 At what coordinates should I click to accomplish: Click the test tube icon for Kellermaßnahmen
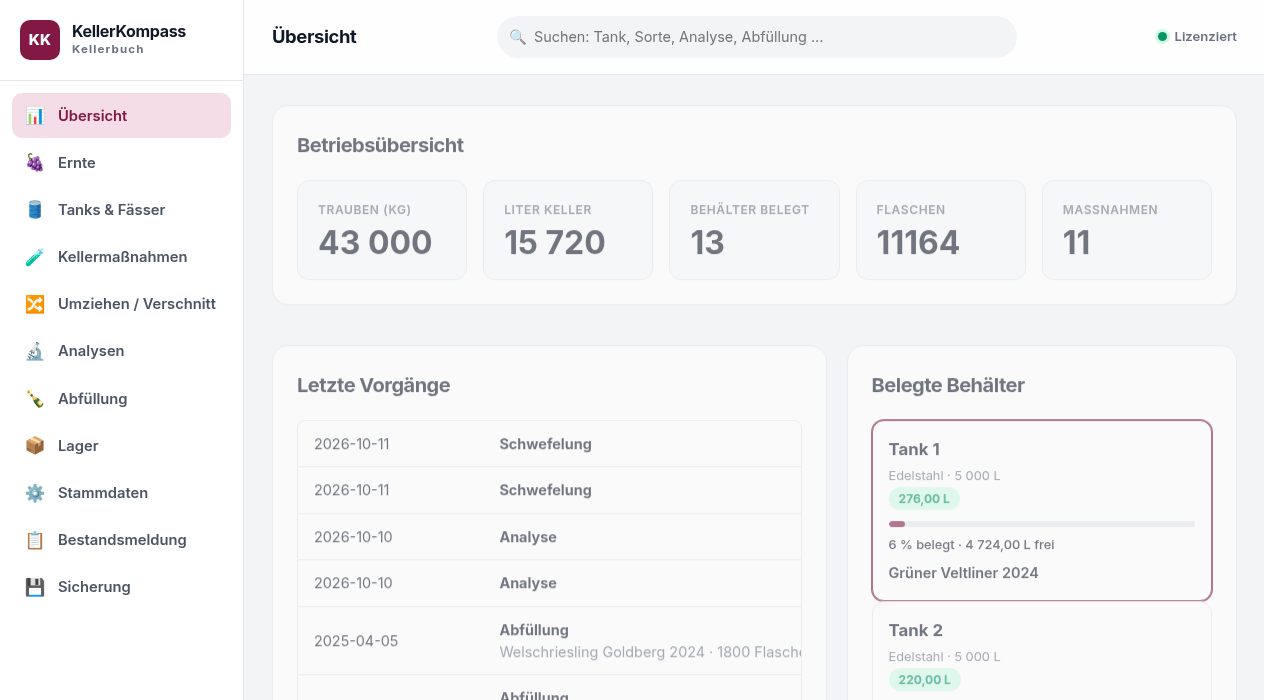pyautogui.click(x=35, y=257)
